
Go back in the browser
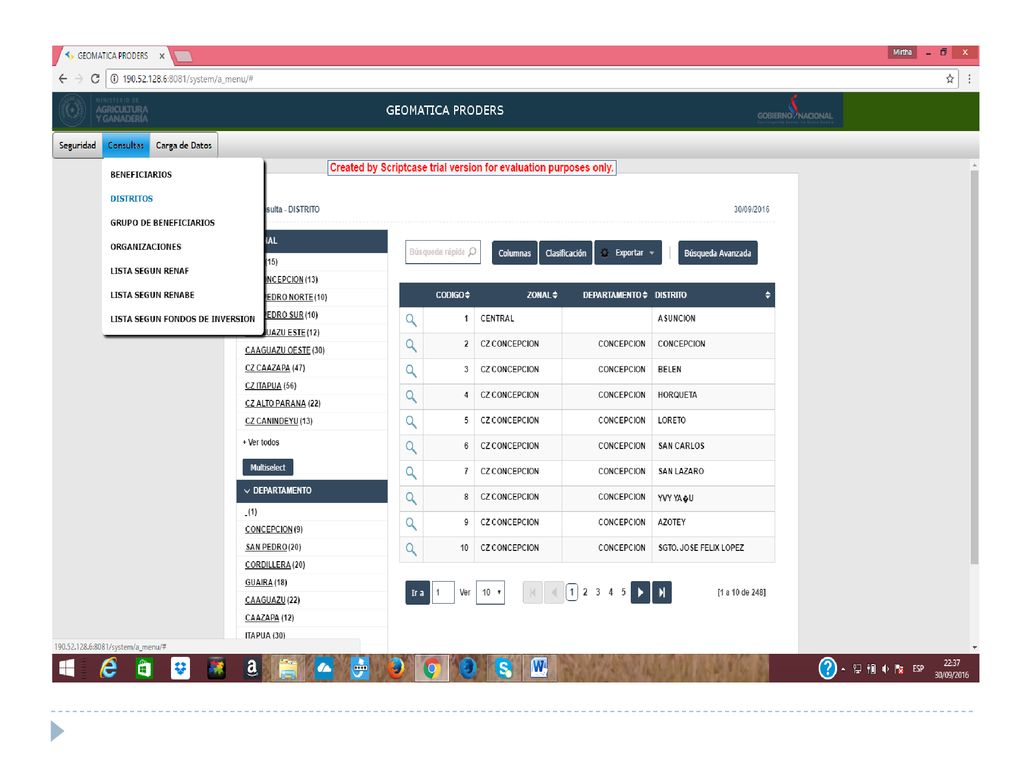coord(63,78)
